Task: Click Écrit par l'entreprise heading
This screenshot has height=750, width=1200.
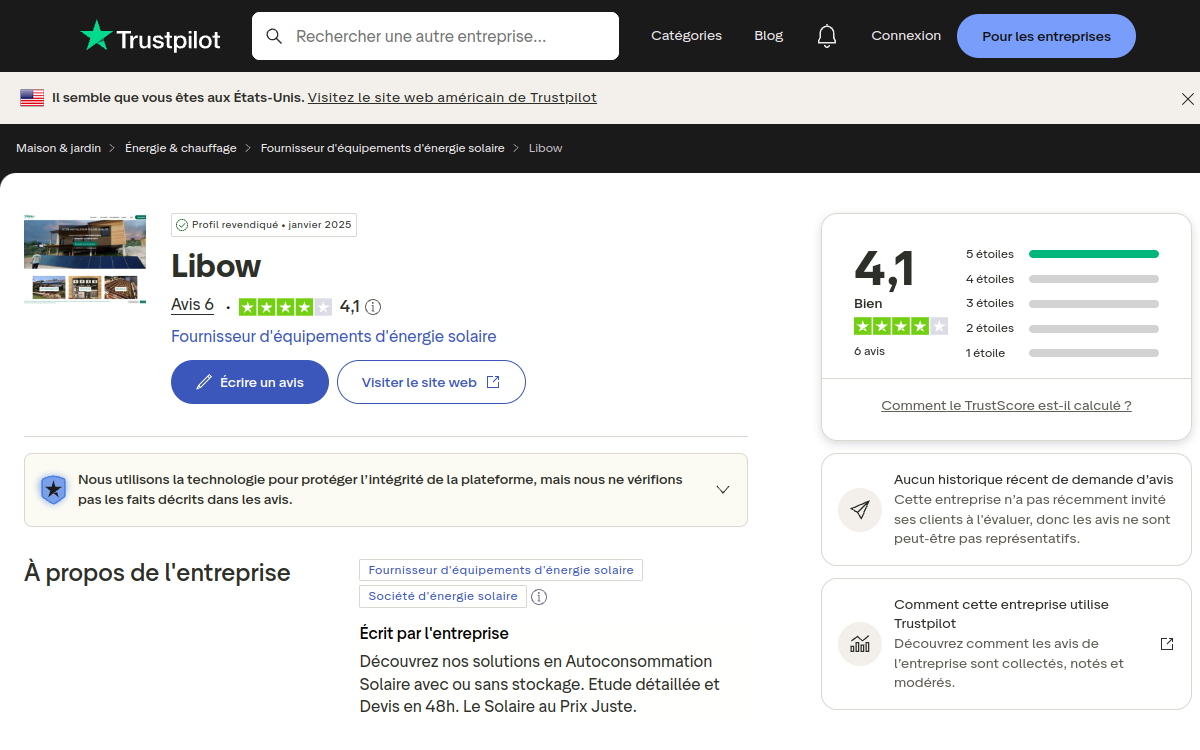Action: 434,634
